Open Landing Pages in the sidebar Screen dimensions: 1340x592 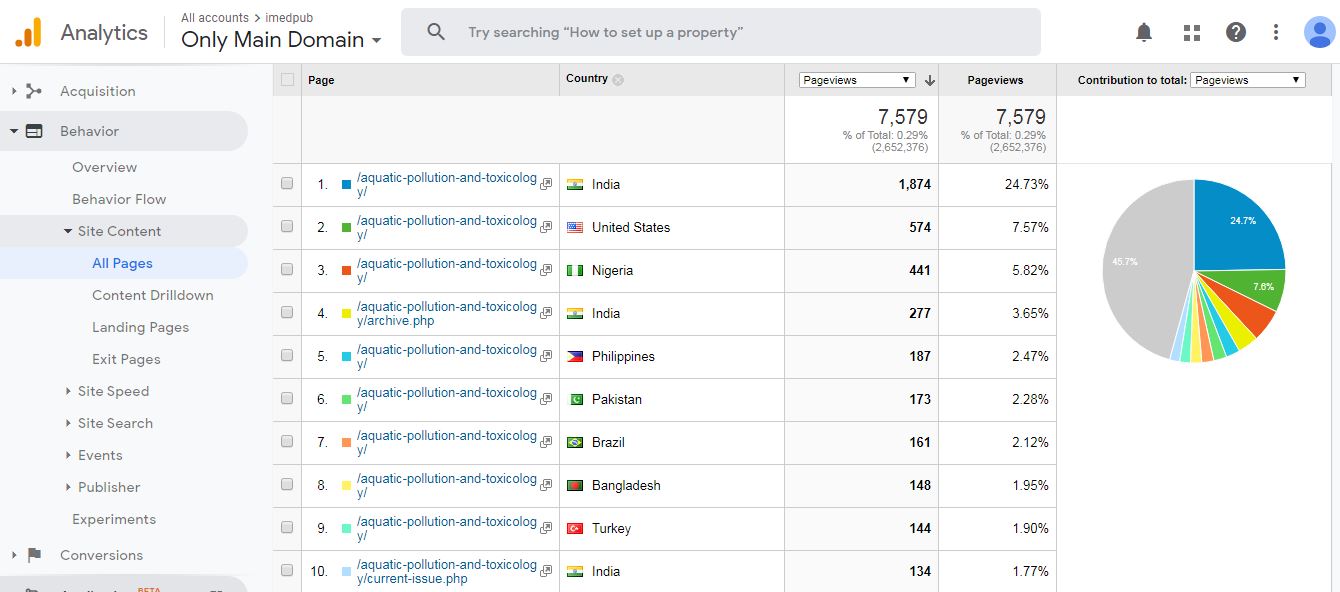140,327
